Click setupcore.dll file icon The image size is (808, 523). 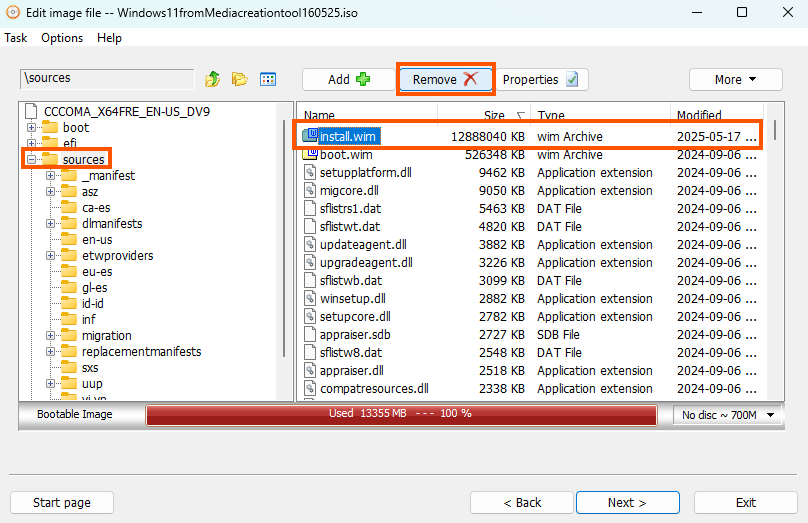(310, 316)
